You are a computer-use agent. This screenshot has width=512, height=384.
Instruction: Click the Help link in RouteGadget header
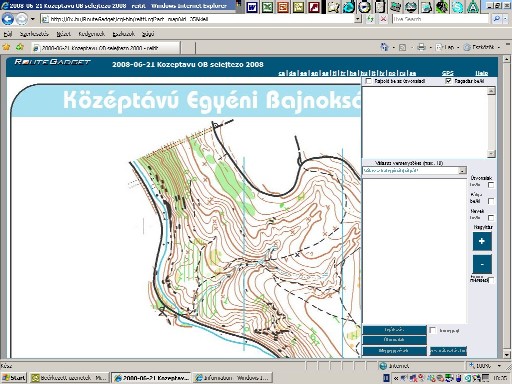click(x=481, y=73)
